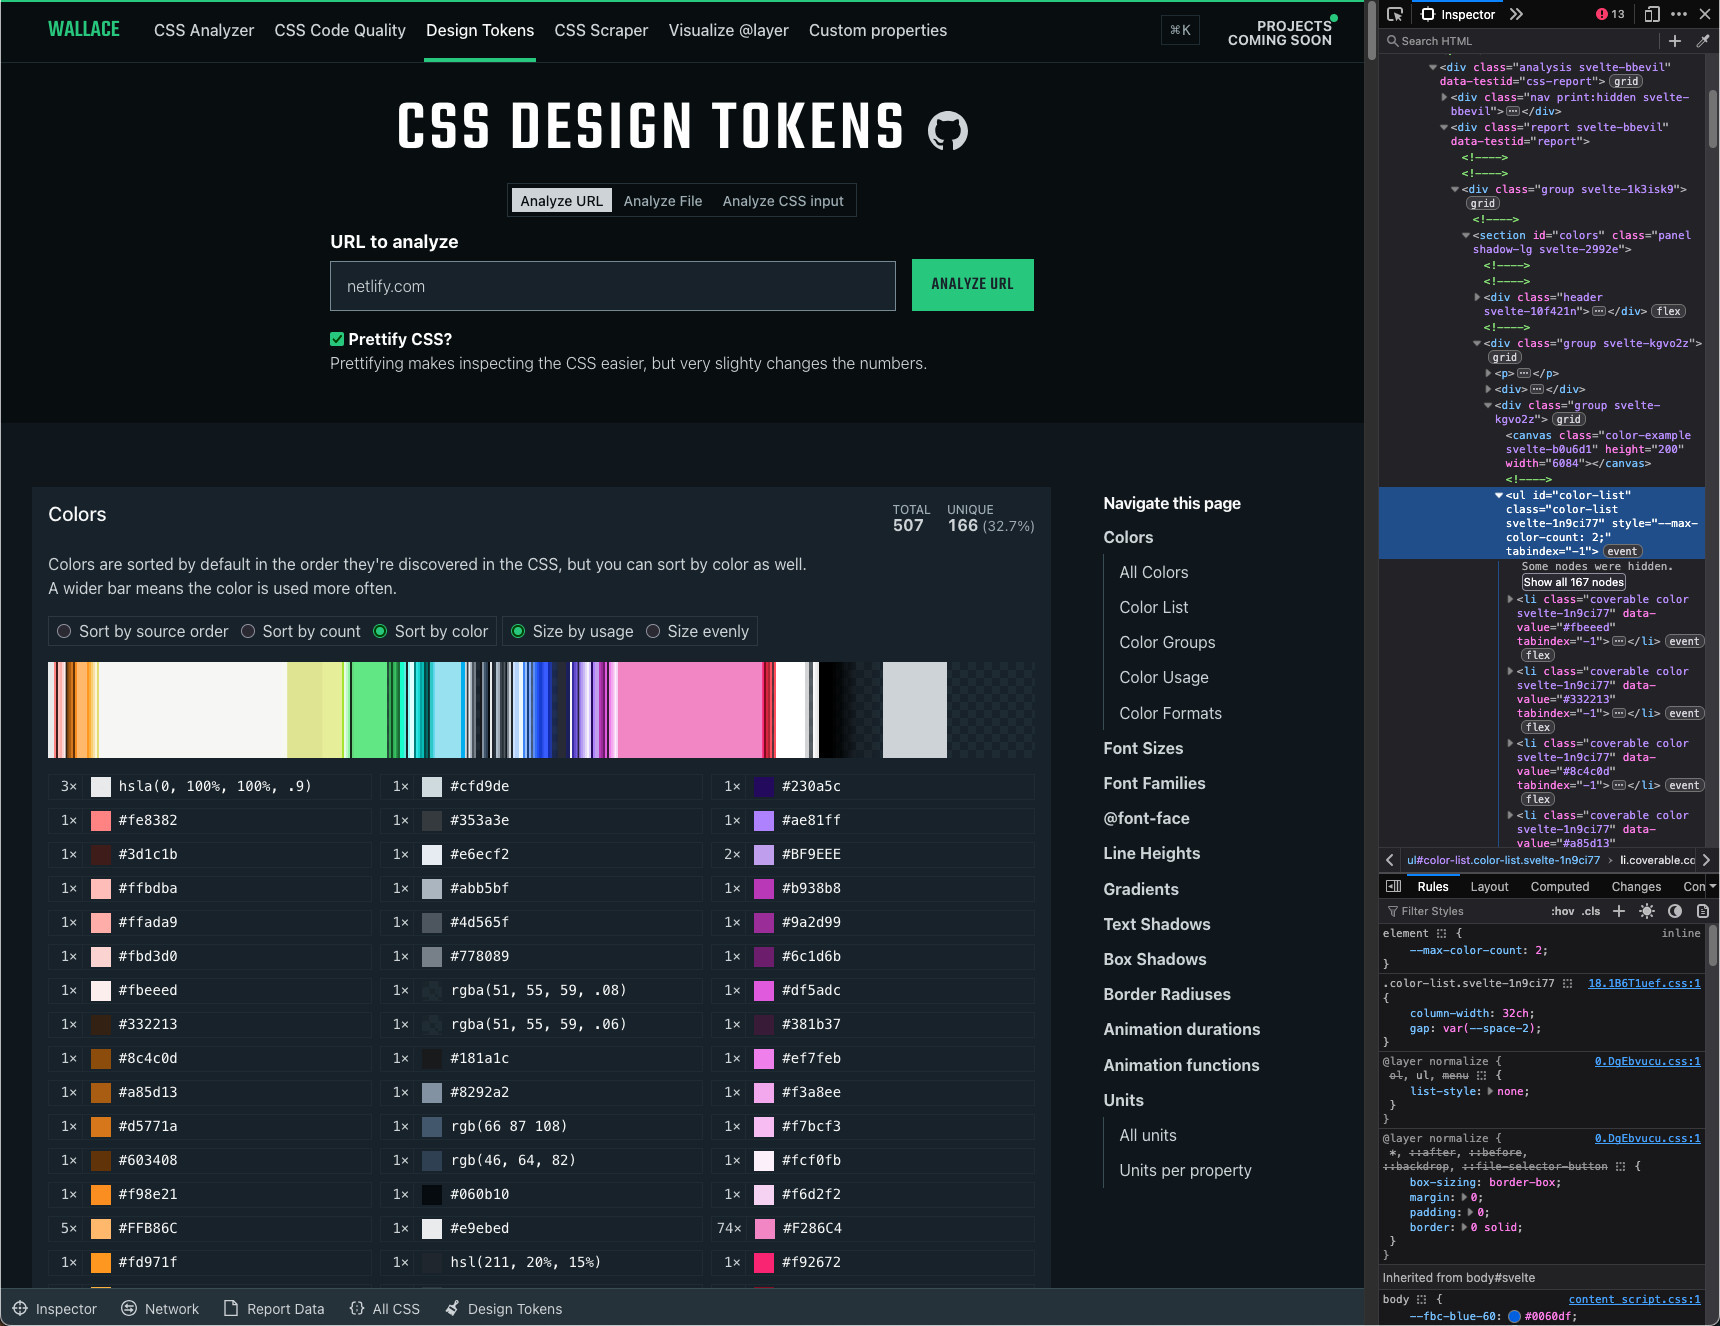The height and width of the screenshot is (1326, 1720).
Task: Toggle light color scheme simulation sun icon
Action: pos(1647,911)
